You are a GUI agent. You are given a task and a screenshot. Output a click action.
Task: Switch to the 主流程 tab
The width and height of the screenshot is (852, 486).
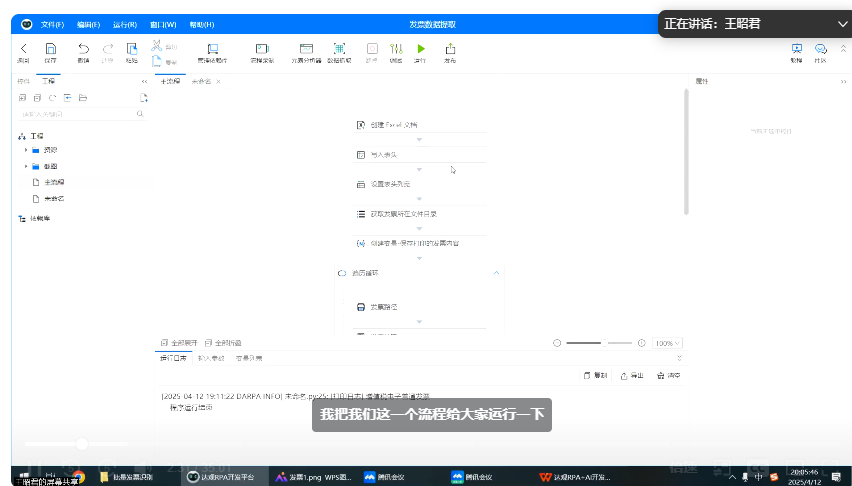click(x=170, y=81)
